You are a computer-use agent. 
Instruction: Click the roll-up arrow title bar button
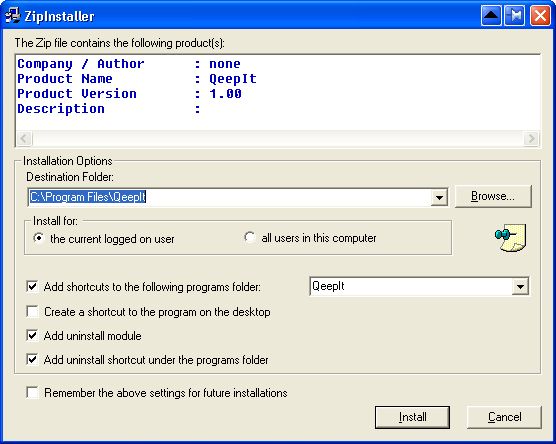point(491,16)
